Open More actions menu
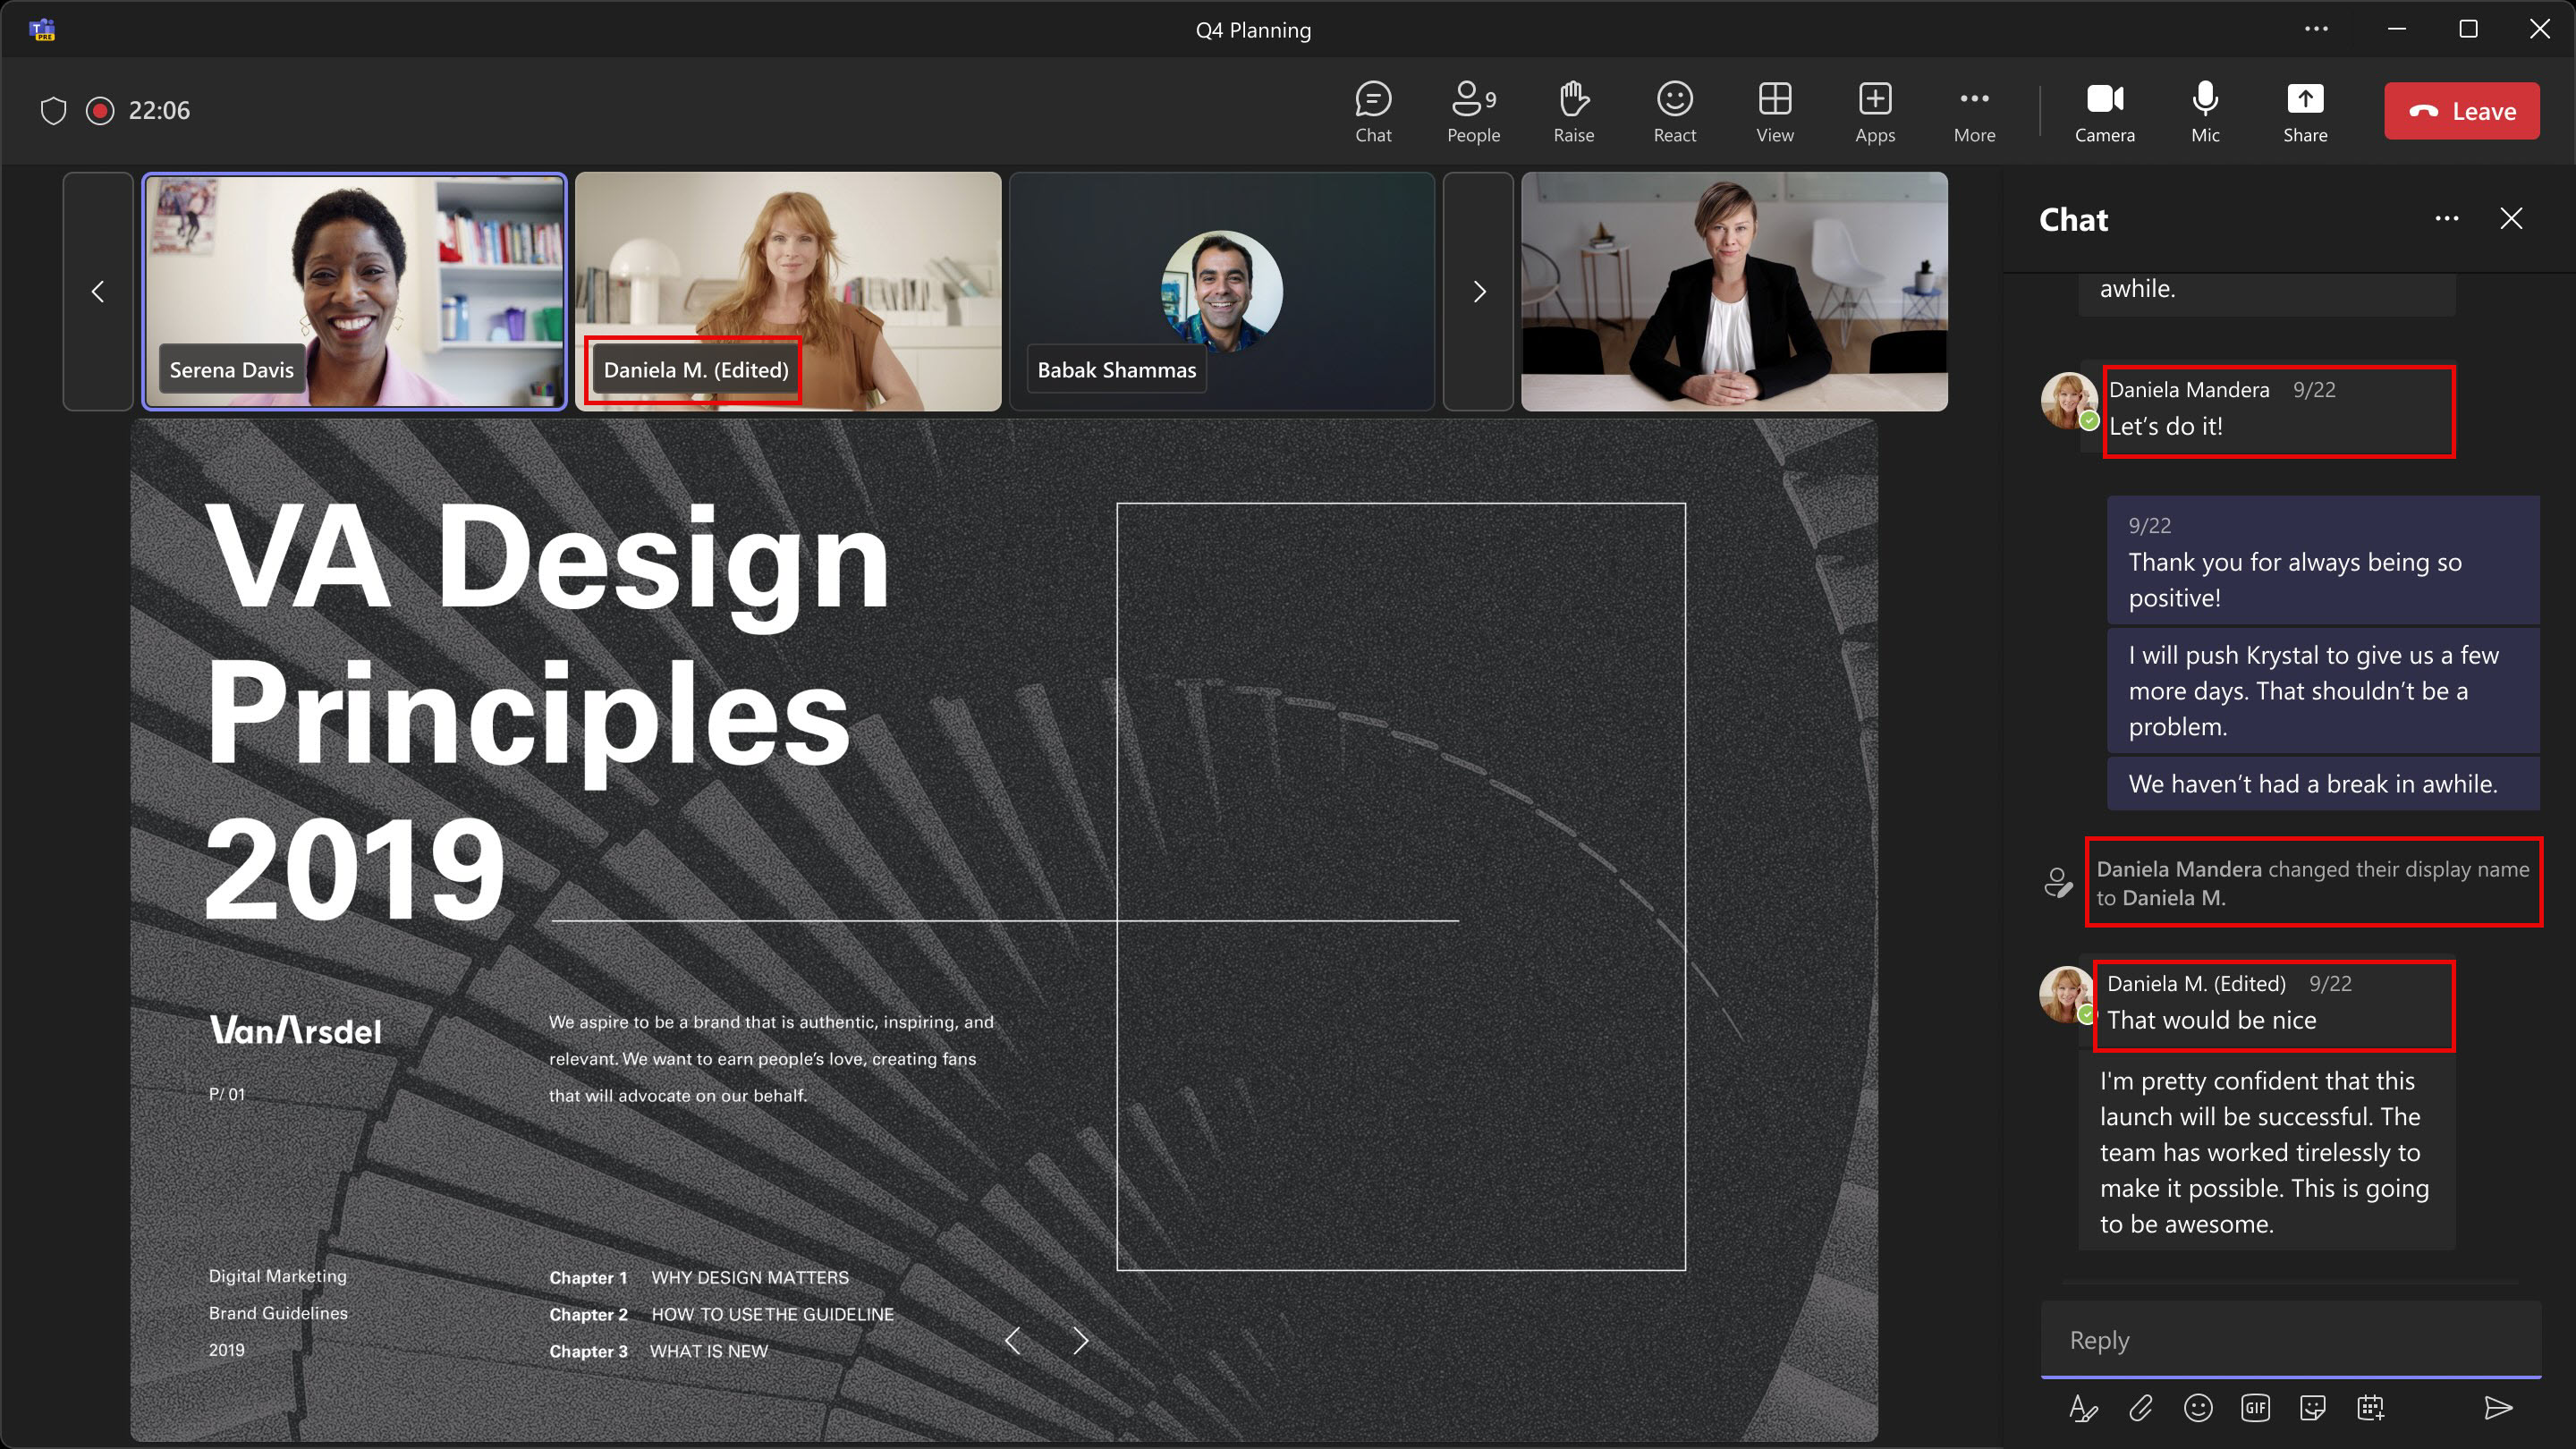The width and height of the screenshot is (2576, 1449). [x=1974, y=110]
